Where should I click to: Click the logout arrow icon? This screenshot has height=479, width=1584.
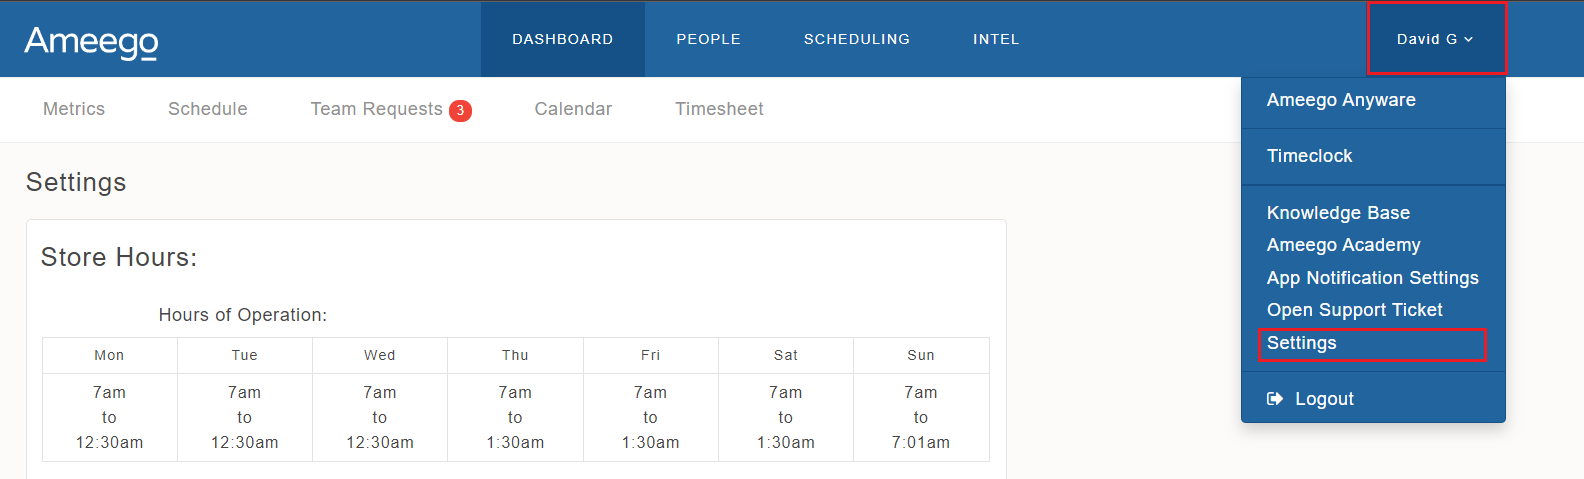click(1275, 399)
